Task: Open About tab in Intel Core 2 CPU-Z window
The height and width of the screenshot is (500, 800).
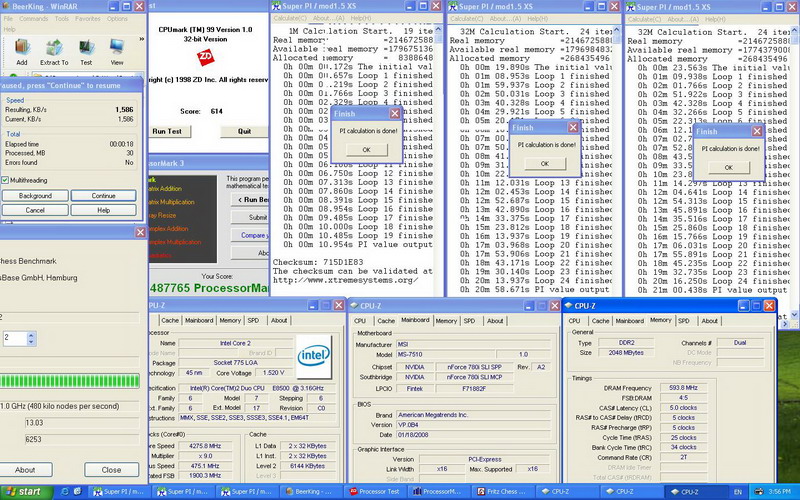Action: point(279,320)
